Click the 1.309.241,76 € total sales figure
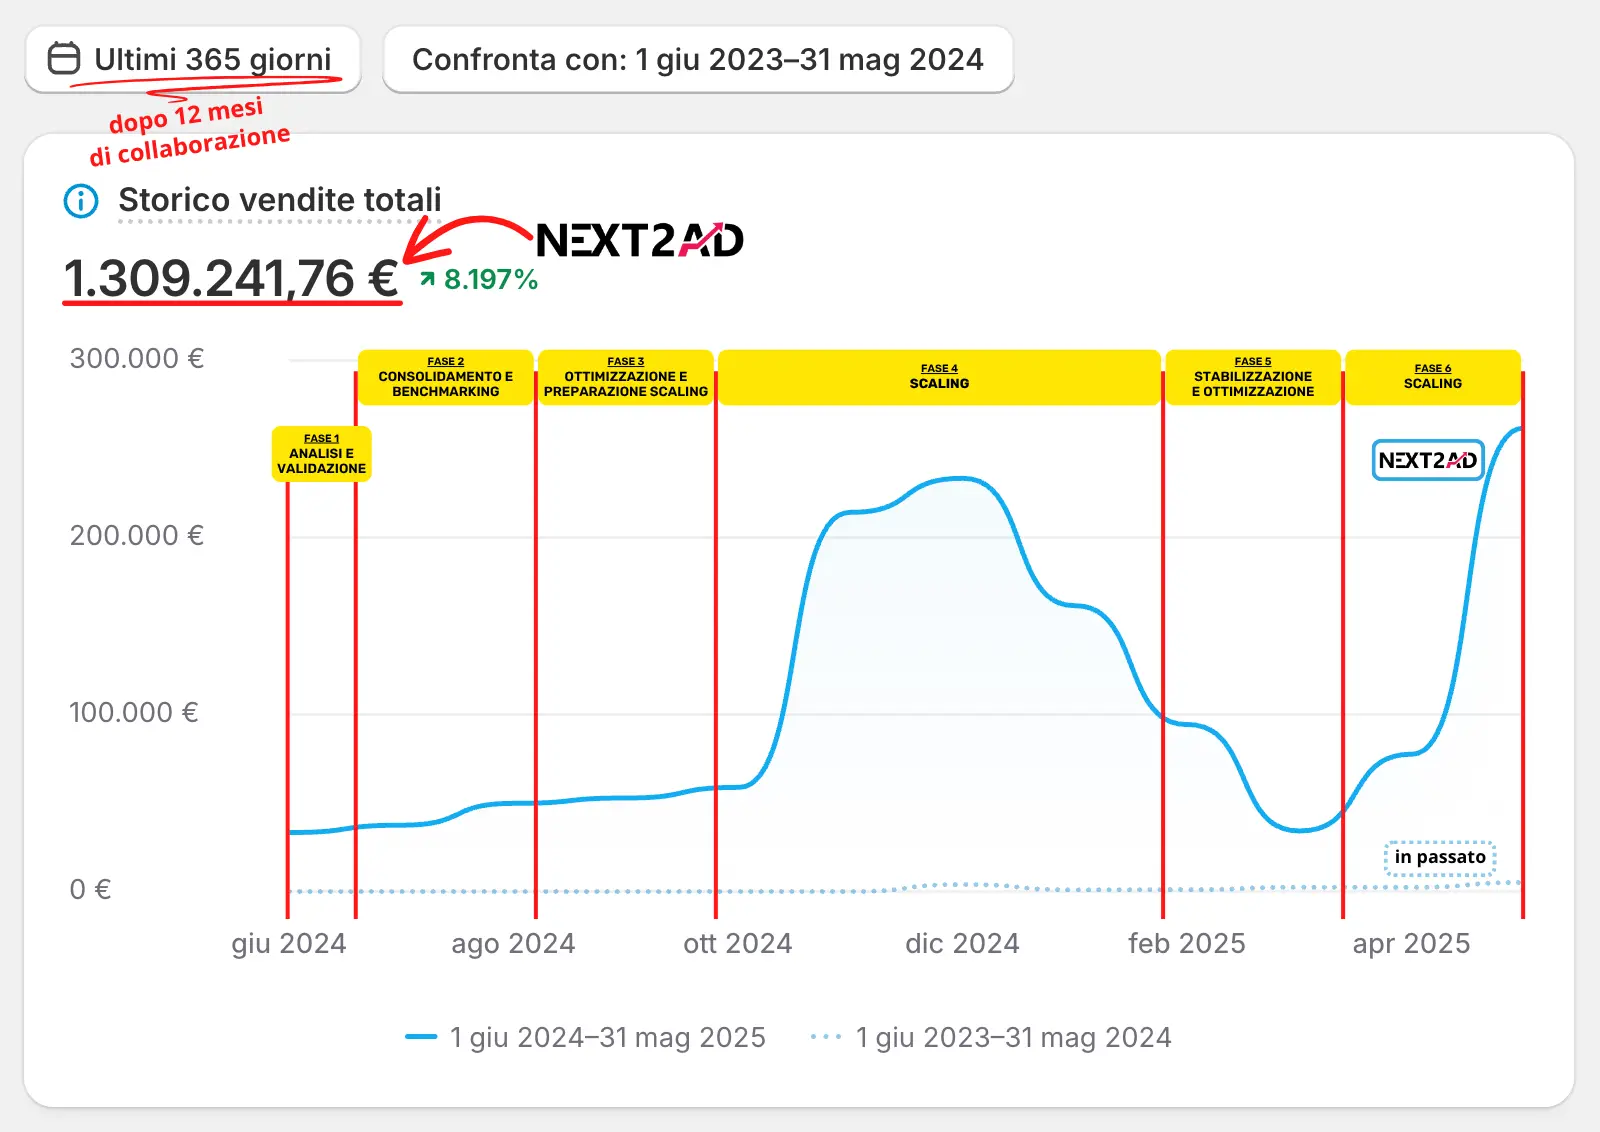This screenshot has height=1132, width=1600. pyautogui.click(x=231, y=278)
